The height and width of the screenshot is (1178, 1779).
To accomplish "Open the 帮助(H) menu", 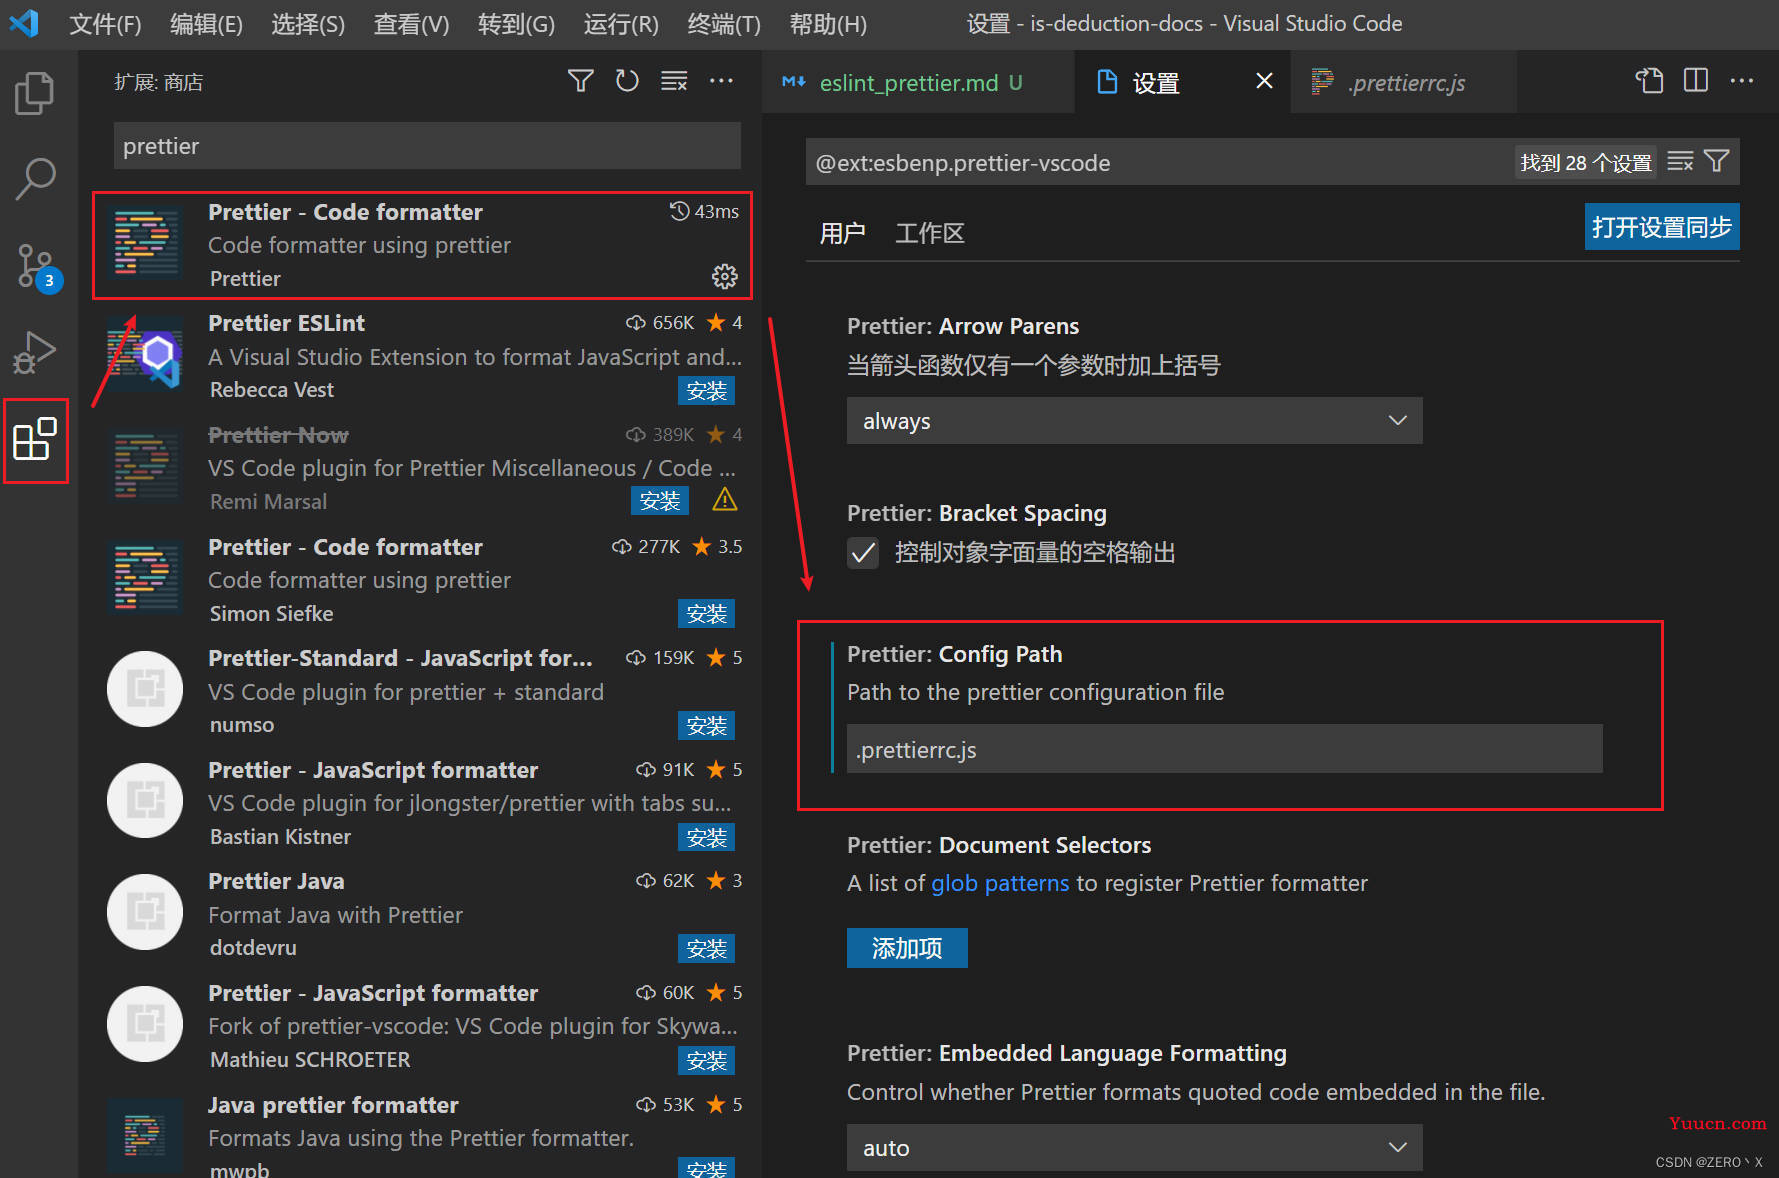I will (828, 24).
